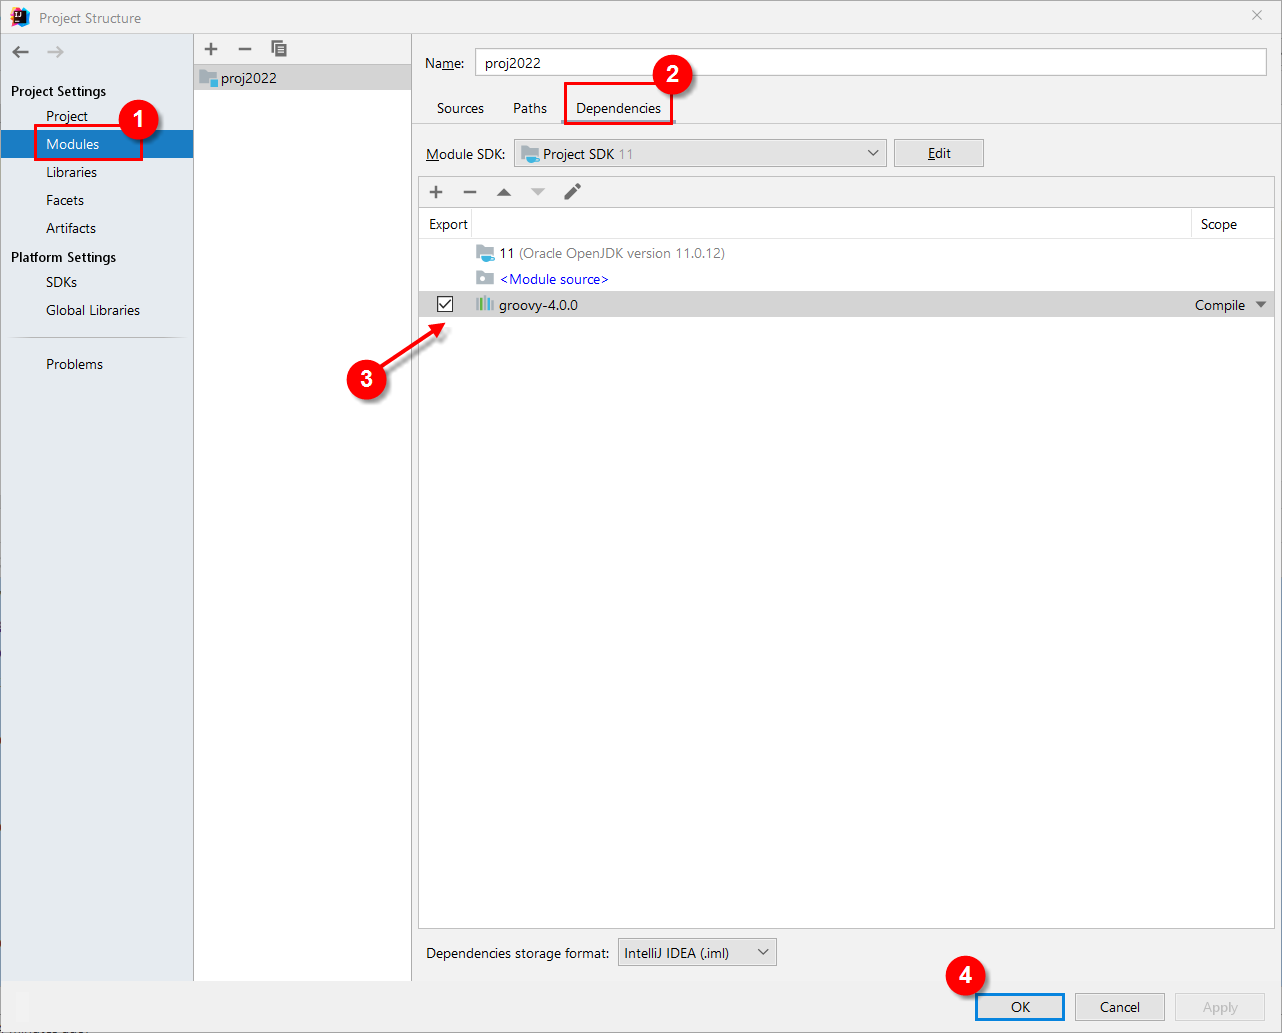This screenshot has height=1033, width=1282.
Task: Open the Dependencies storage format dropdown
Action: [x=697, y=952]
